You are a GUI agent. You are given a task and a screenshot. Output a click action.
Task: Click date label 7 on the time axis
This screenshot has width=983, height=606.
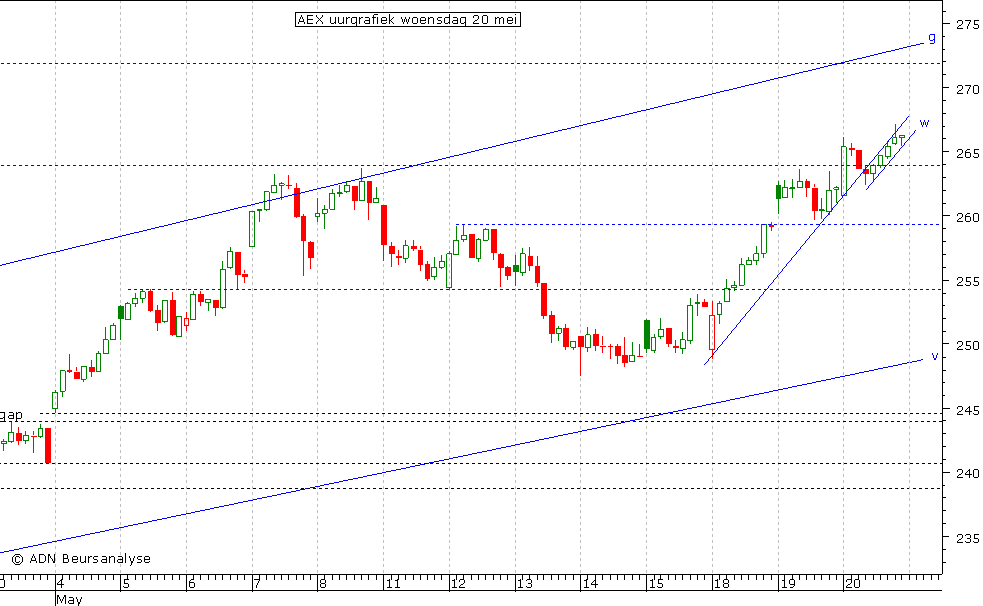(257, 583)
